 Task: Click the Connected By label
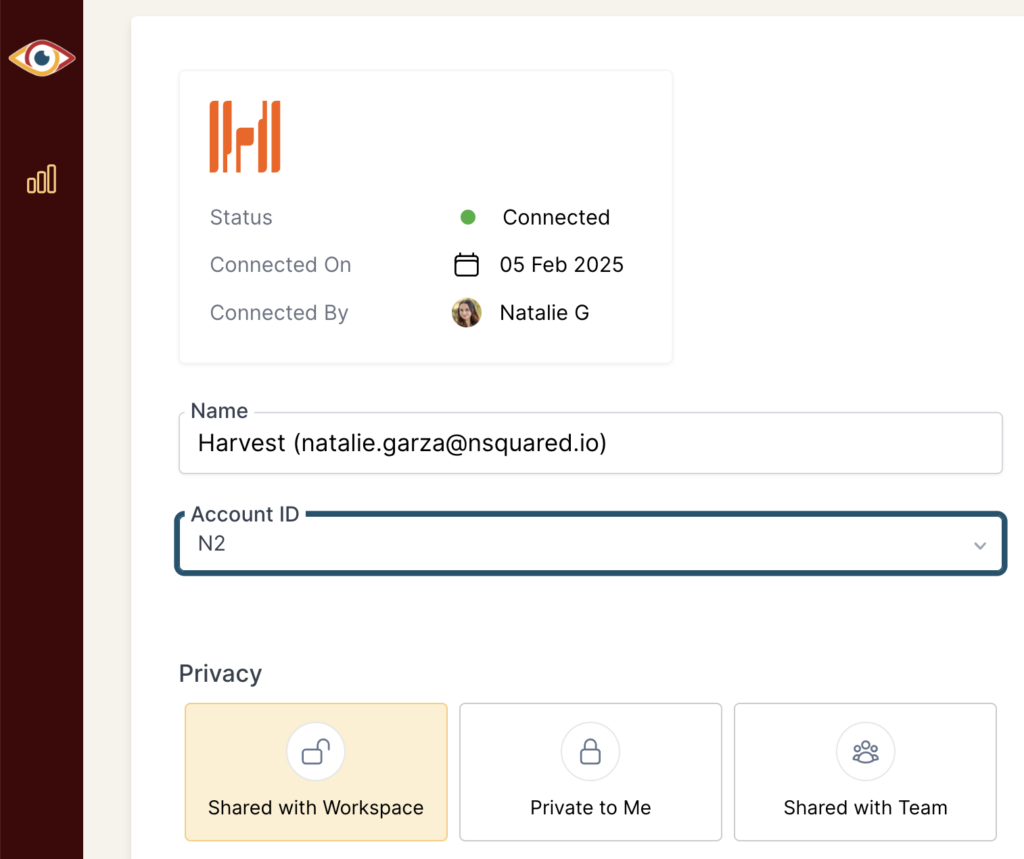[279, 313]
